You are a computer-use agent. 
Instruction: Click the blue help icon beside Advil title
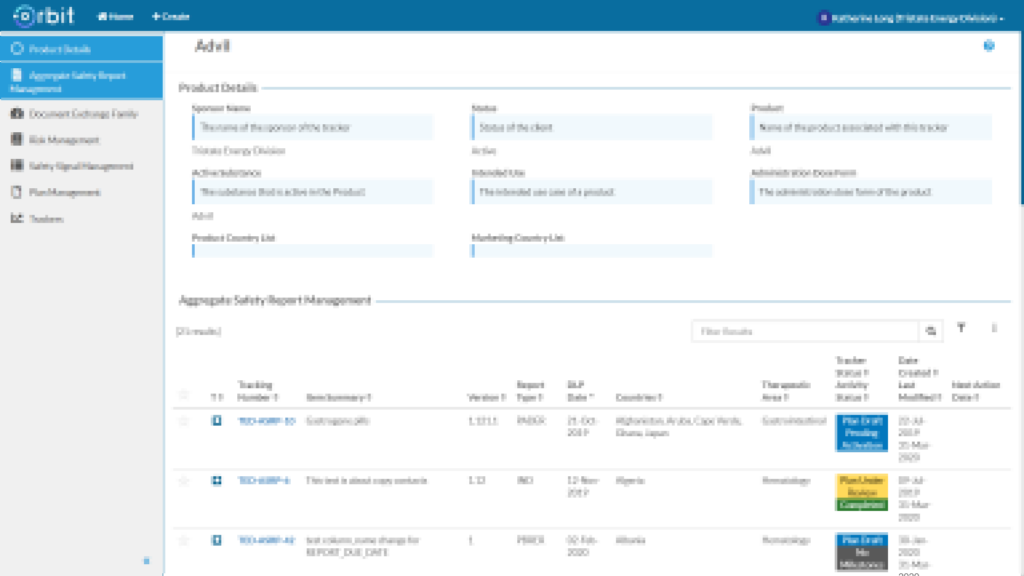point(989,46)
